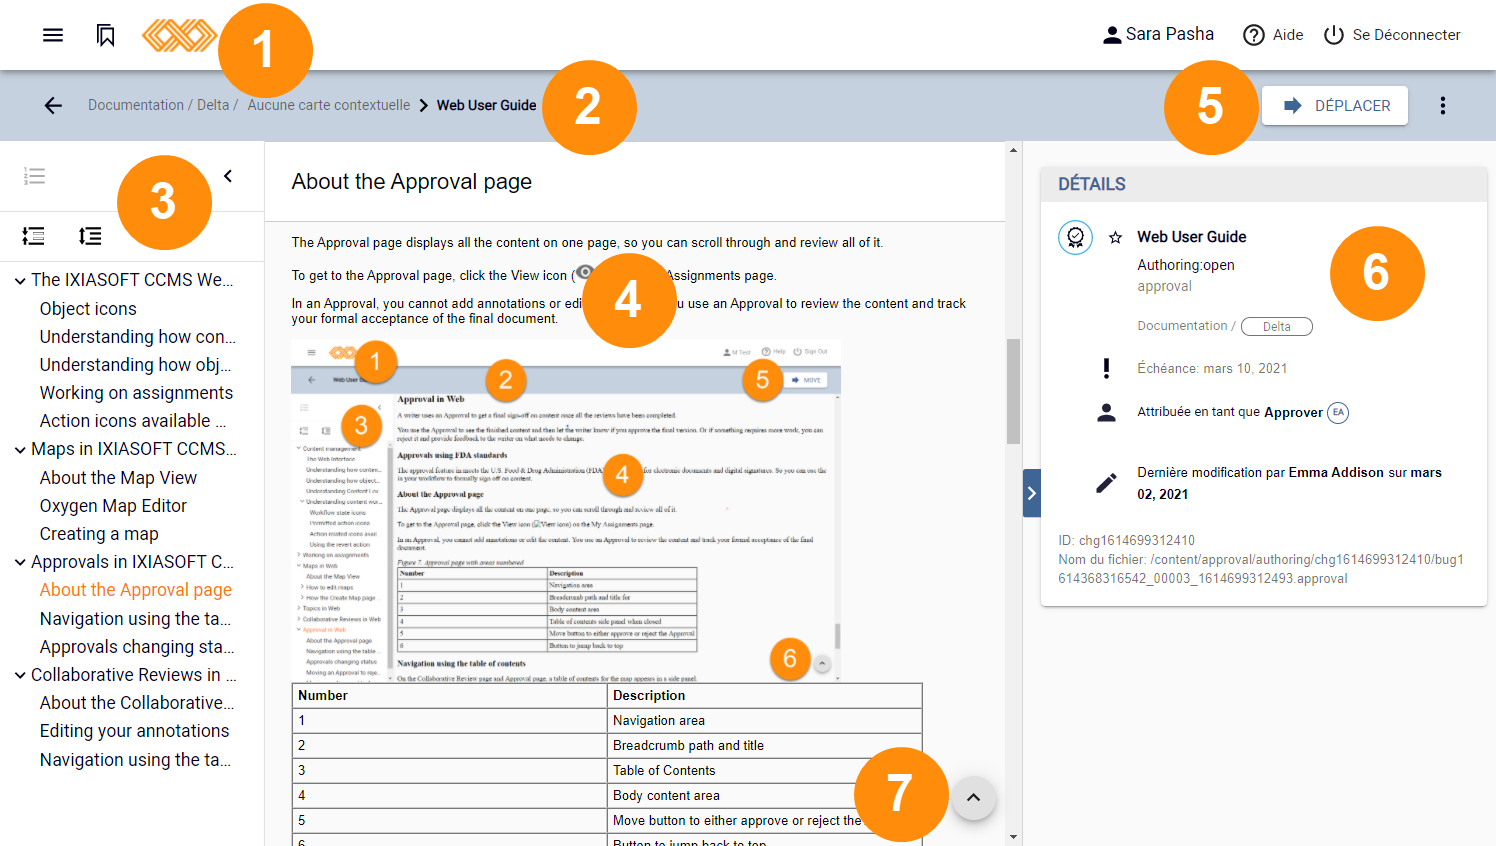Viewport: 1496px width, 846px height.
Task: Open About the Collaborative... topic
Action: click(x=137, y=703)
